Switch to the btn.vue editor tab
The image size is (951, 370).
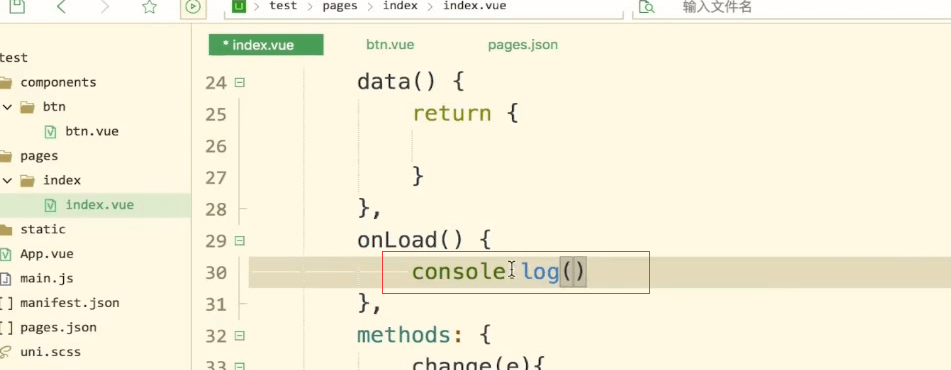[390, 45]
